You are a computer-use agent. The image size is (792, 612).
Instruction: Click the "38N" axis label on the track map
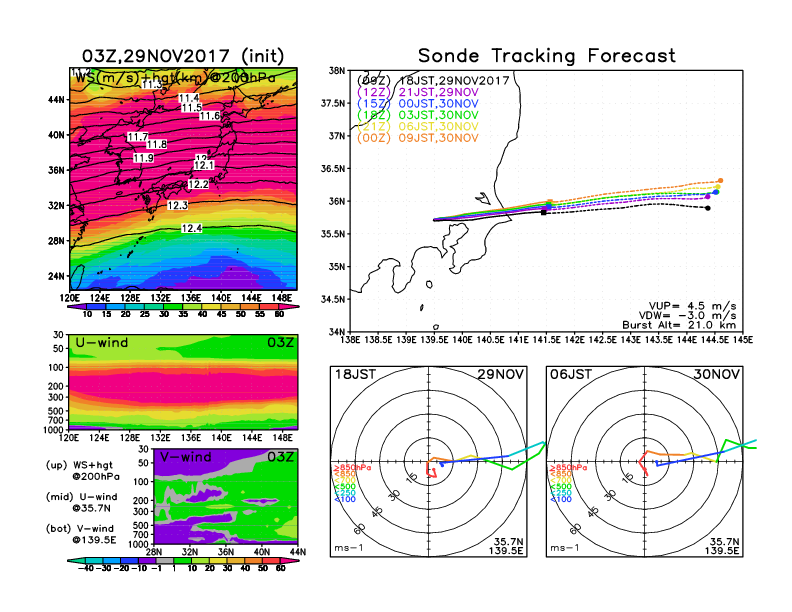click(336, 71)
